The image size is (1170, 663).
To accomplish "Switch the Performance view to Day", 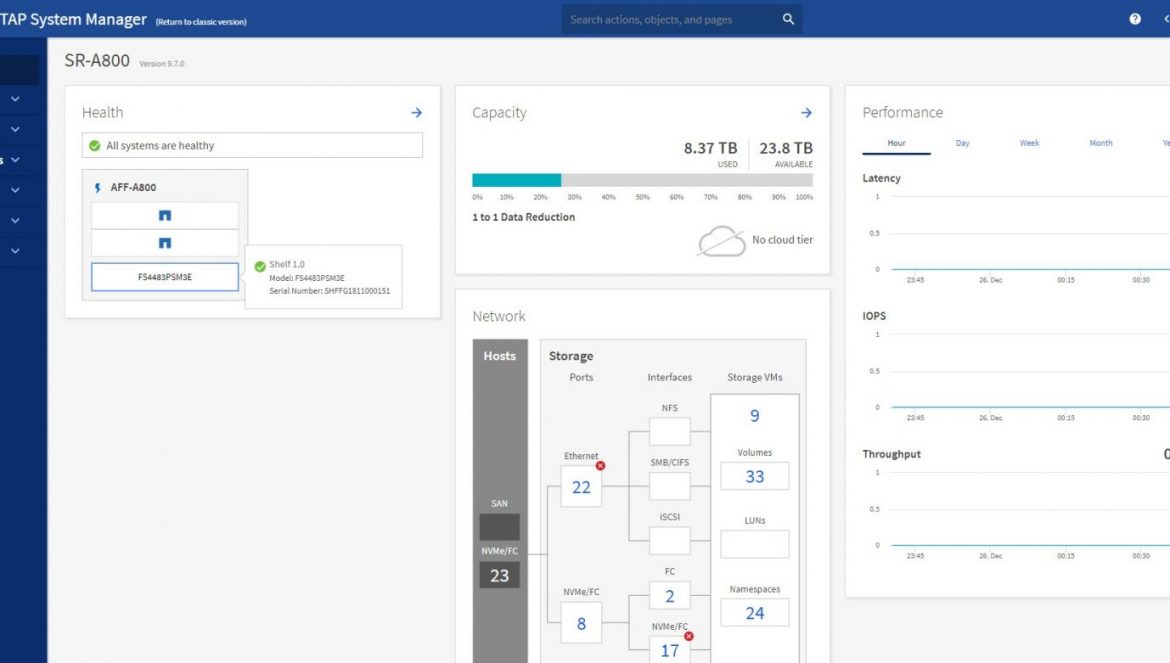I will tap(963, 143).
